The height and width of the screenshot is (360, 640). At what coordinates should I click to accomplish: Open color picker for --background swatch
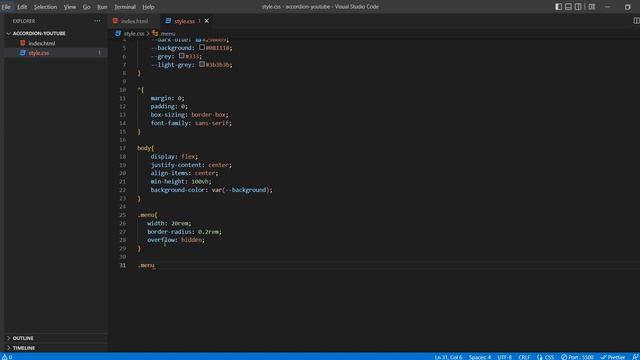click(x=202, y=47)
